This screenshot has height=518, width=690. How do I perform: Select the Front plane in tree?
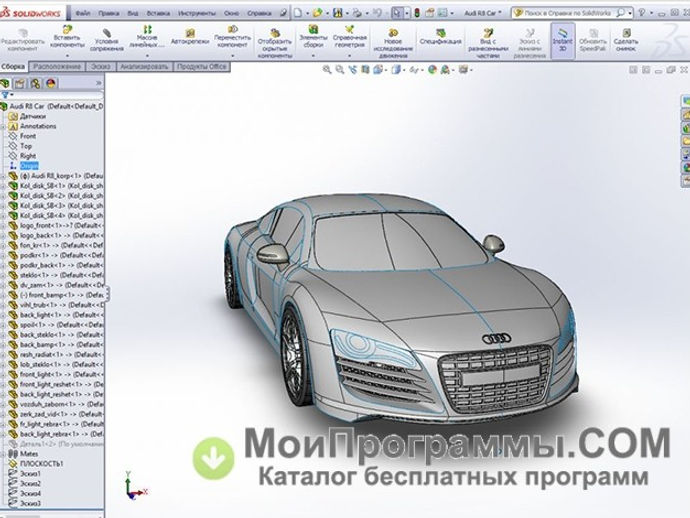click(x=28, y=136)
